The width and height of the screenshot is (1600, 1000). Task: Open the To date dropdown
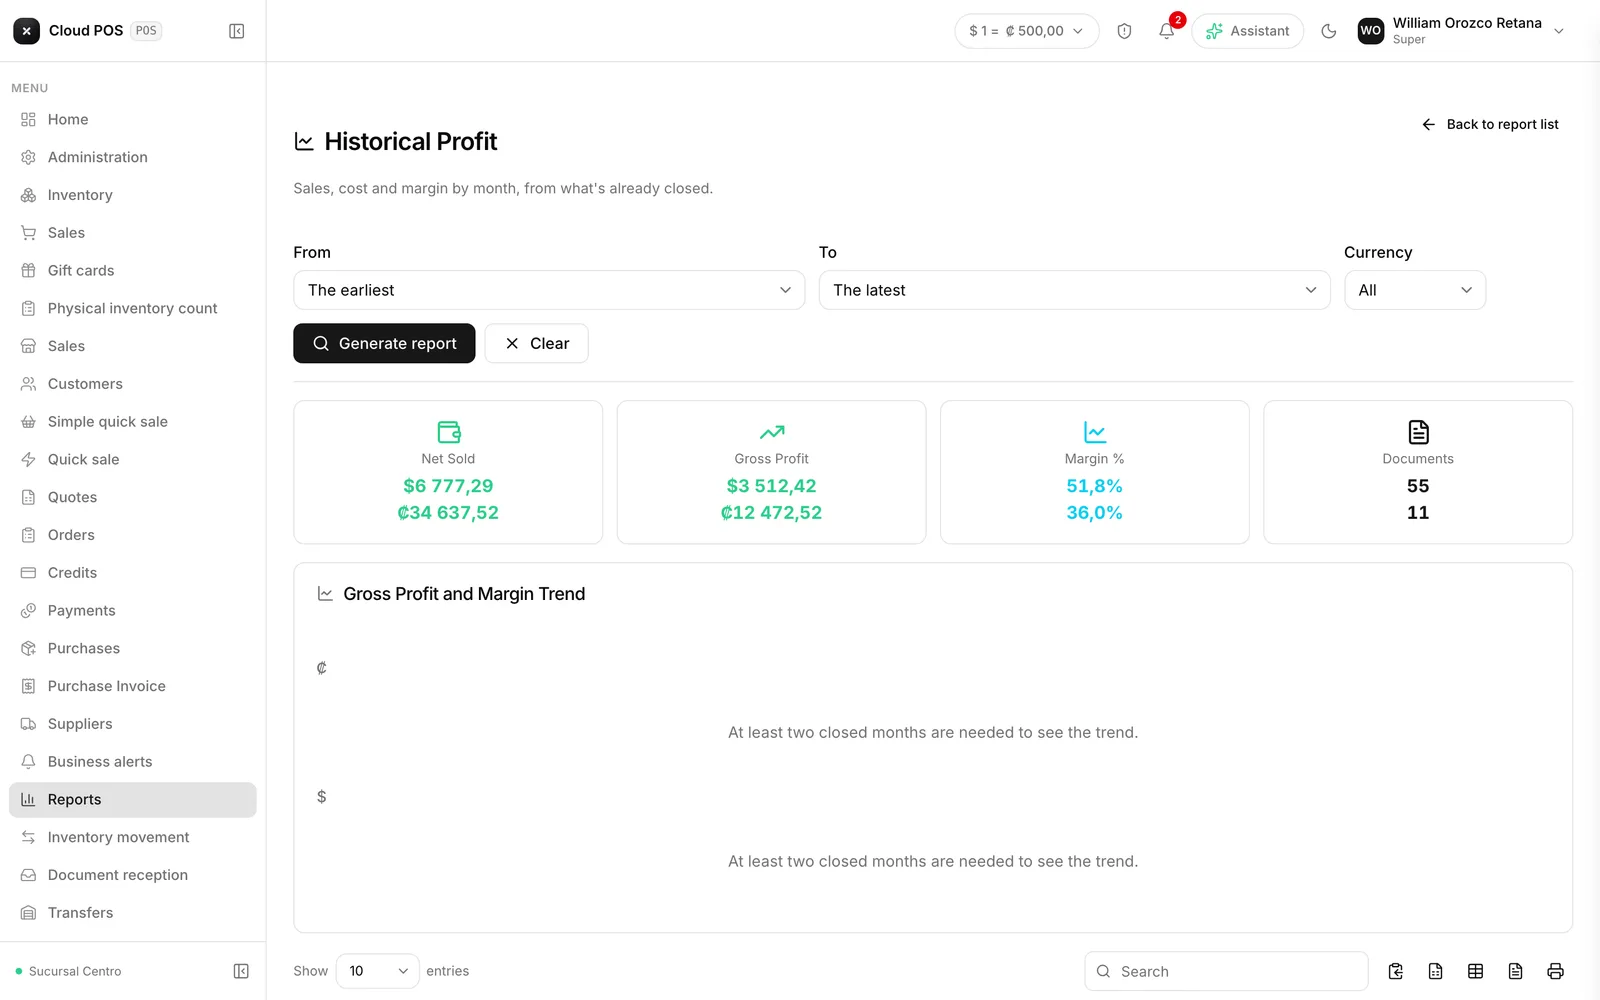point(1074,290)
